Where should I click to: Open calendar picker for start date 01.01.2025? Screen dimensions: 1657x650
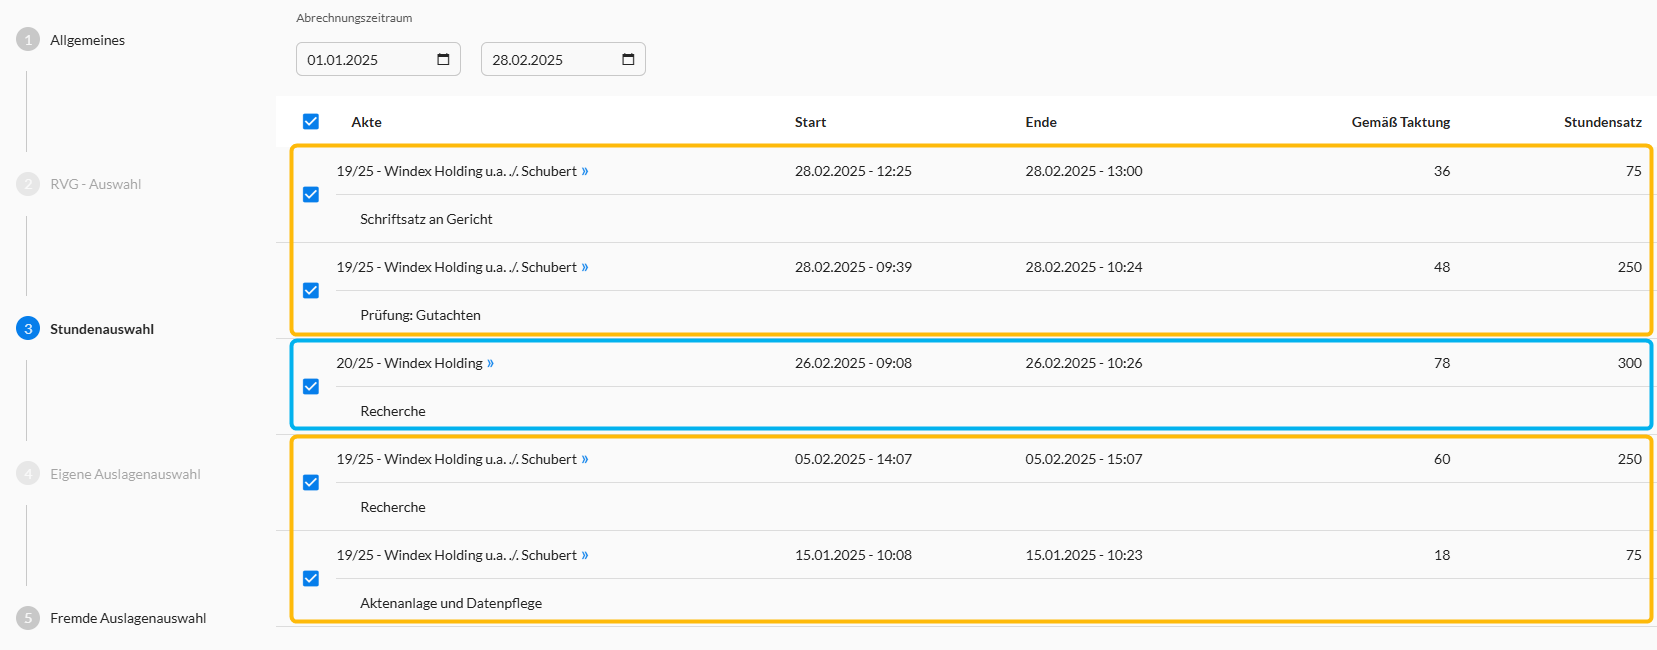[x=443, y=60]
